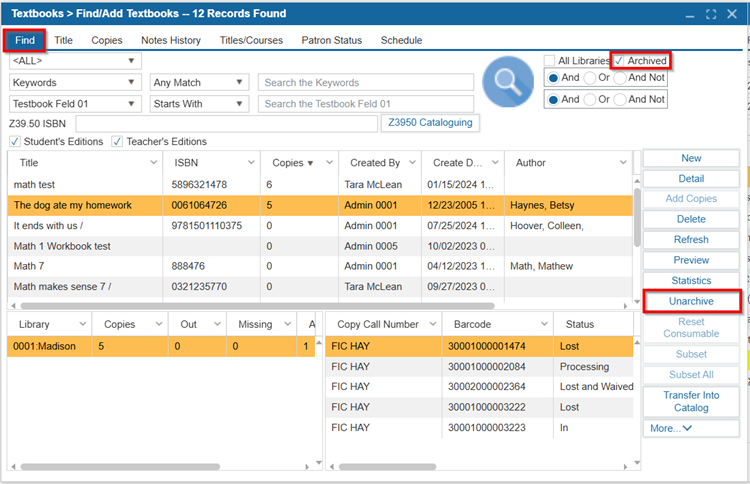Click the magnifying glass search icon

click(508, 82)
